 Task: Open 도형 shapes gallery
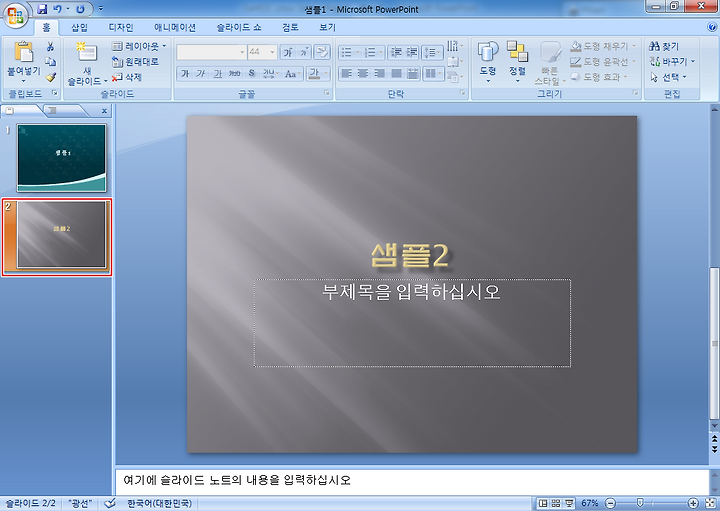click(x=488, y=62)
